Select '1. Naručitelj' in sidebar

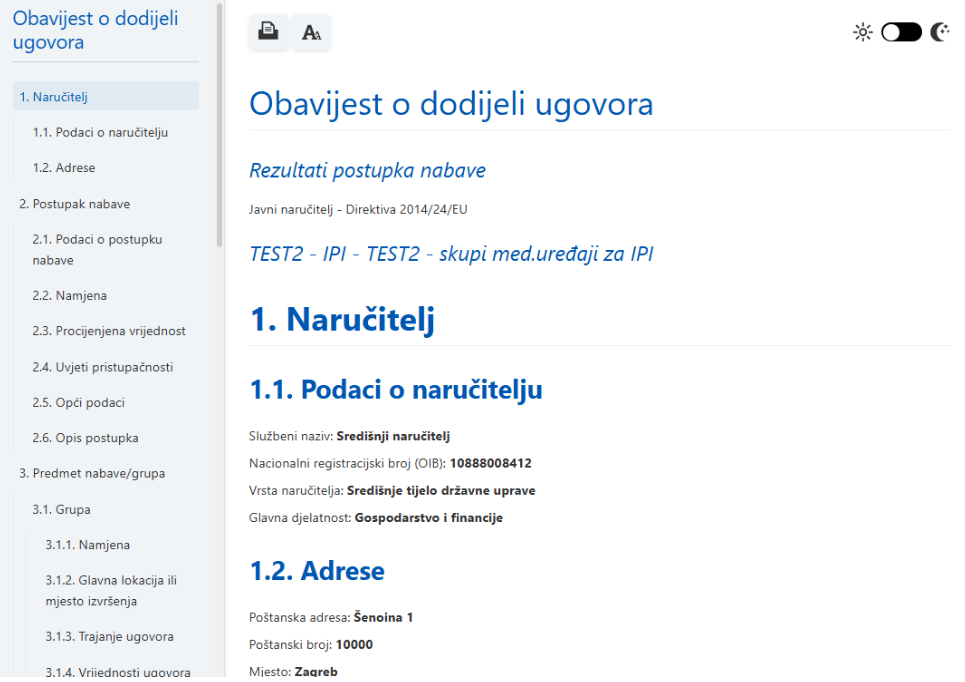pyautogui.click(x=55, y=97)
